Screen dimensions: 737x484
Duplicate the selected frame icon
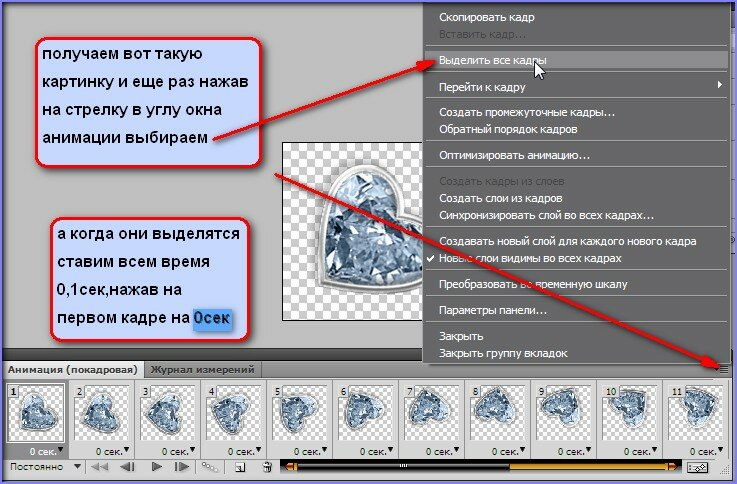click(240, 467)
